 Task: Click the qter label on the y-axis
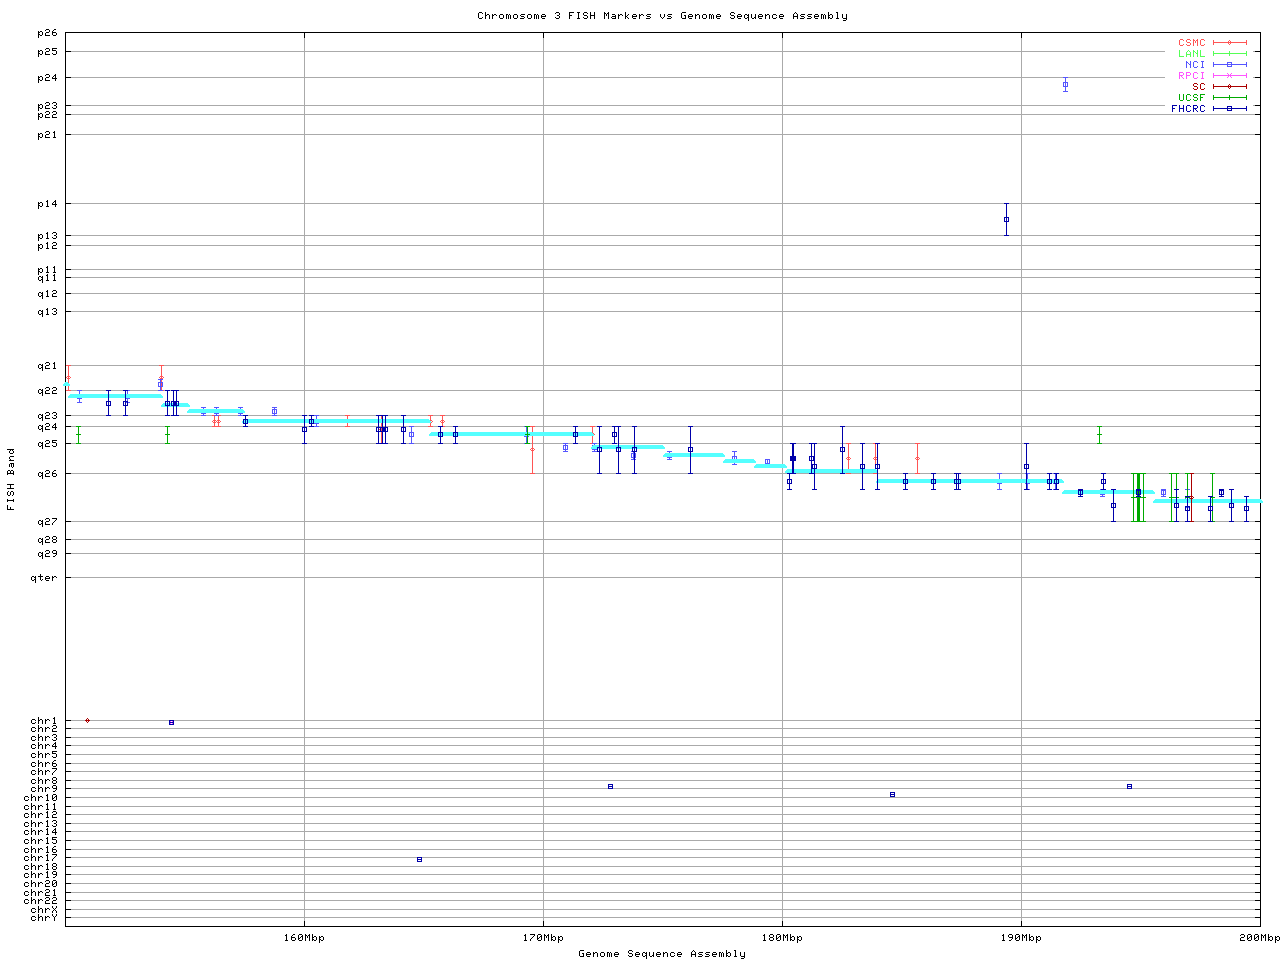[44, 577]
